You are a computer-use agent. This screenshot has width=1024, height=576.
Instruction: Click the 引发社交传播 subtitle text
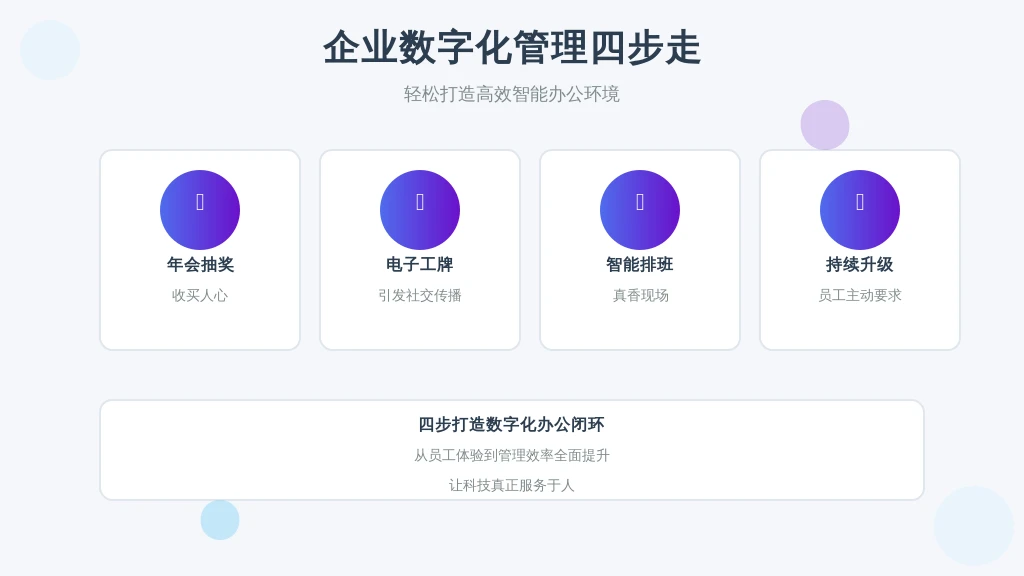click(x=420, y=295)
